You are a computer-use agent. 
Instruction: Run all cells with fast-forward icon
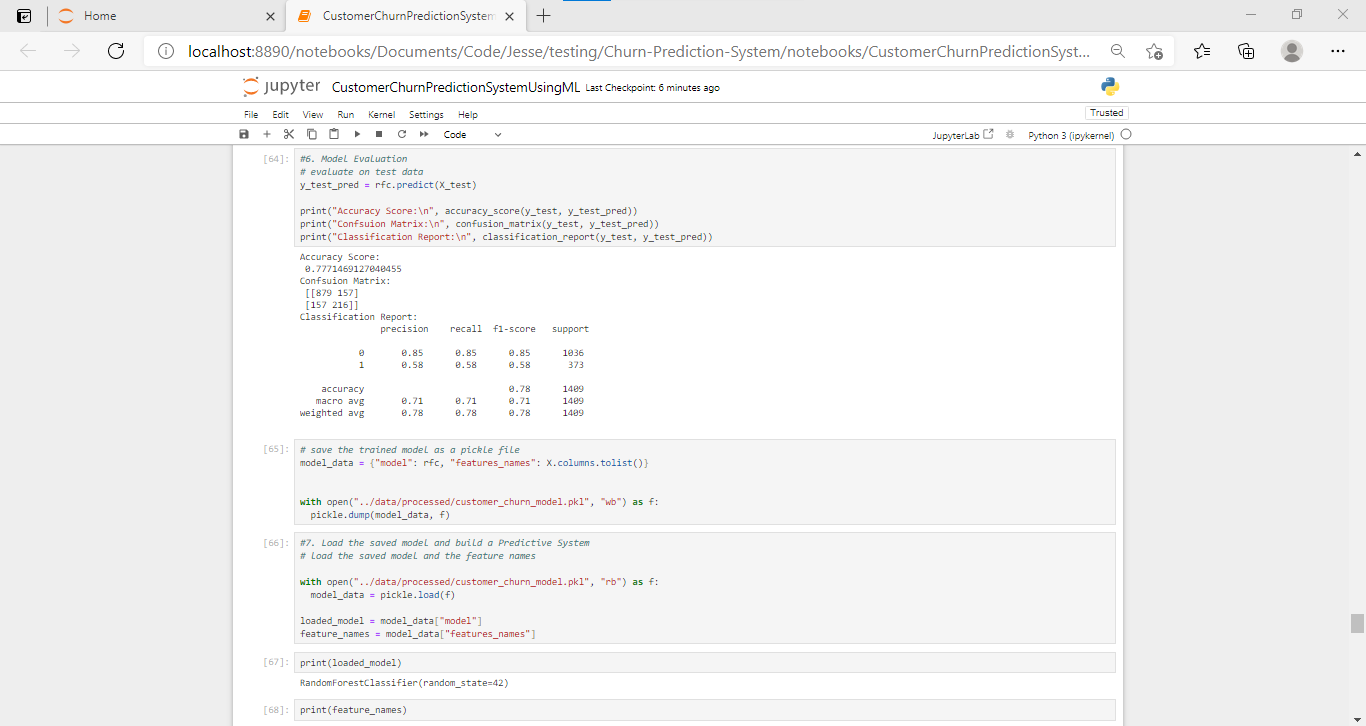click(x=423, y=134)
